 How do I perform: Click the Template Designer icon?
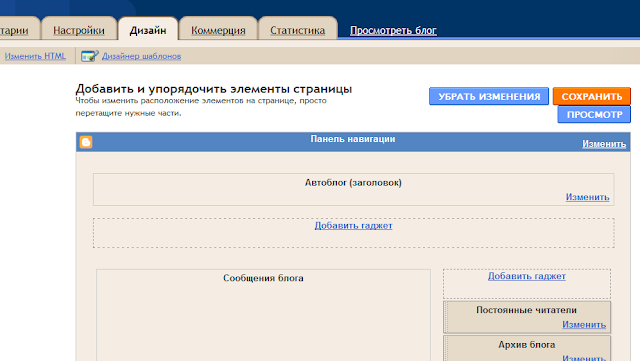click(x=89, y=56)
